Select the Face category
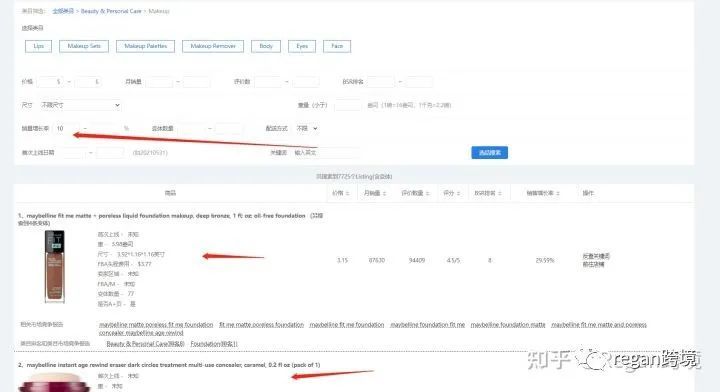 (337, 46)
